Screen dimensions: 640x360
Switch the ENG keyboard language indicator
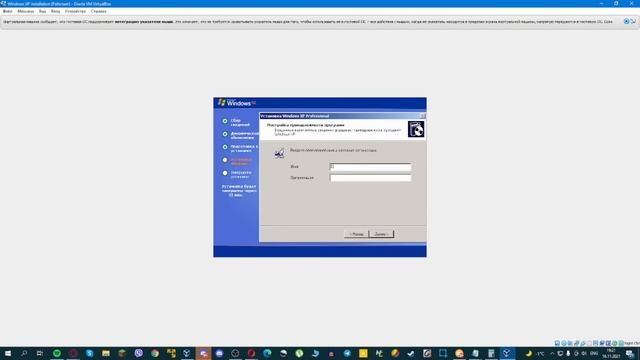point(594,353)
